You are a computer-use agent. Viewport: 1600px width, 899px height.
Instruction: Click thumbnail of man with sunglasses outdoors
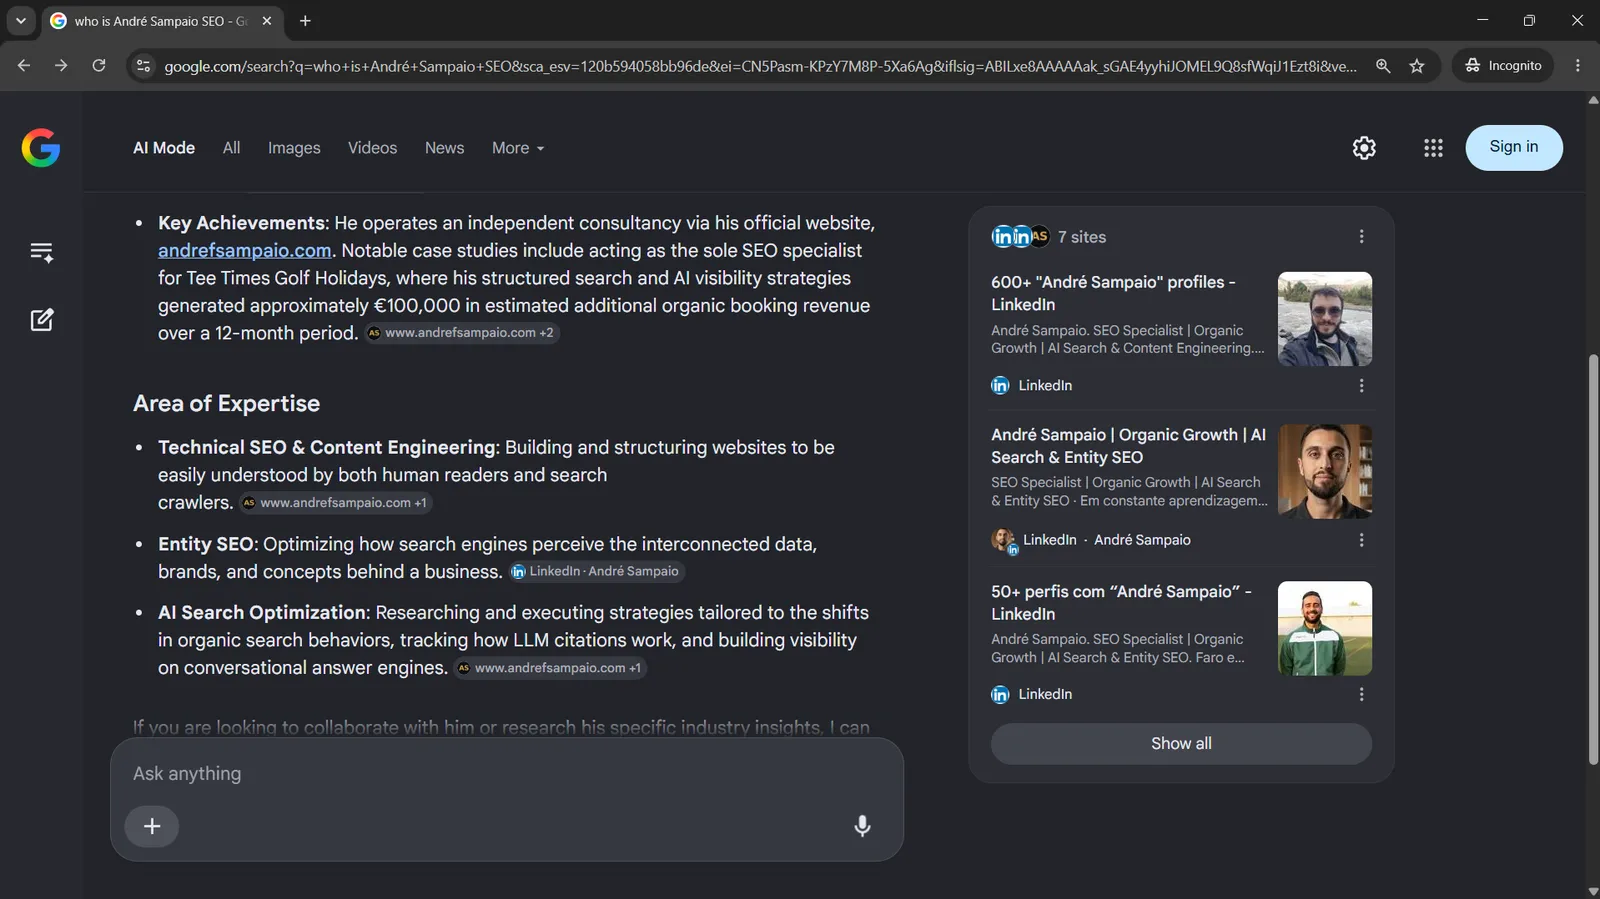(1325, 319)
